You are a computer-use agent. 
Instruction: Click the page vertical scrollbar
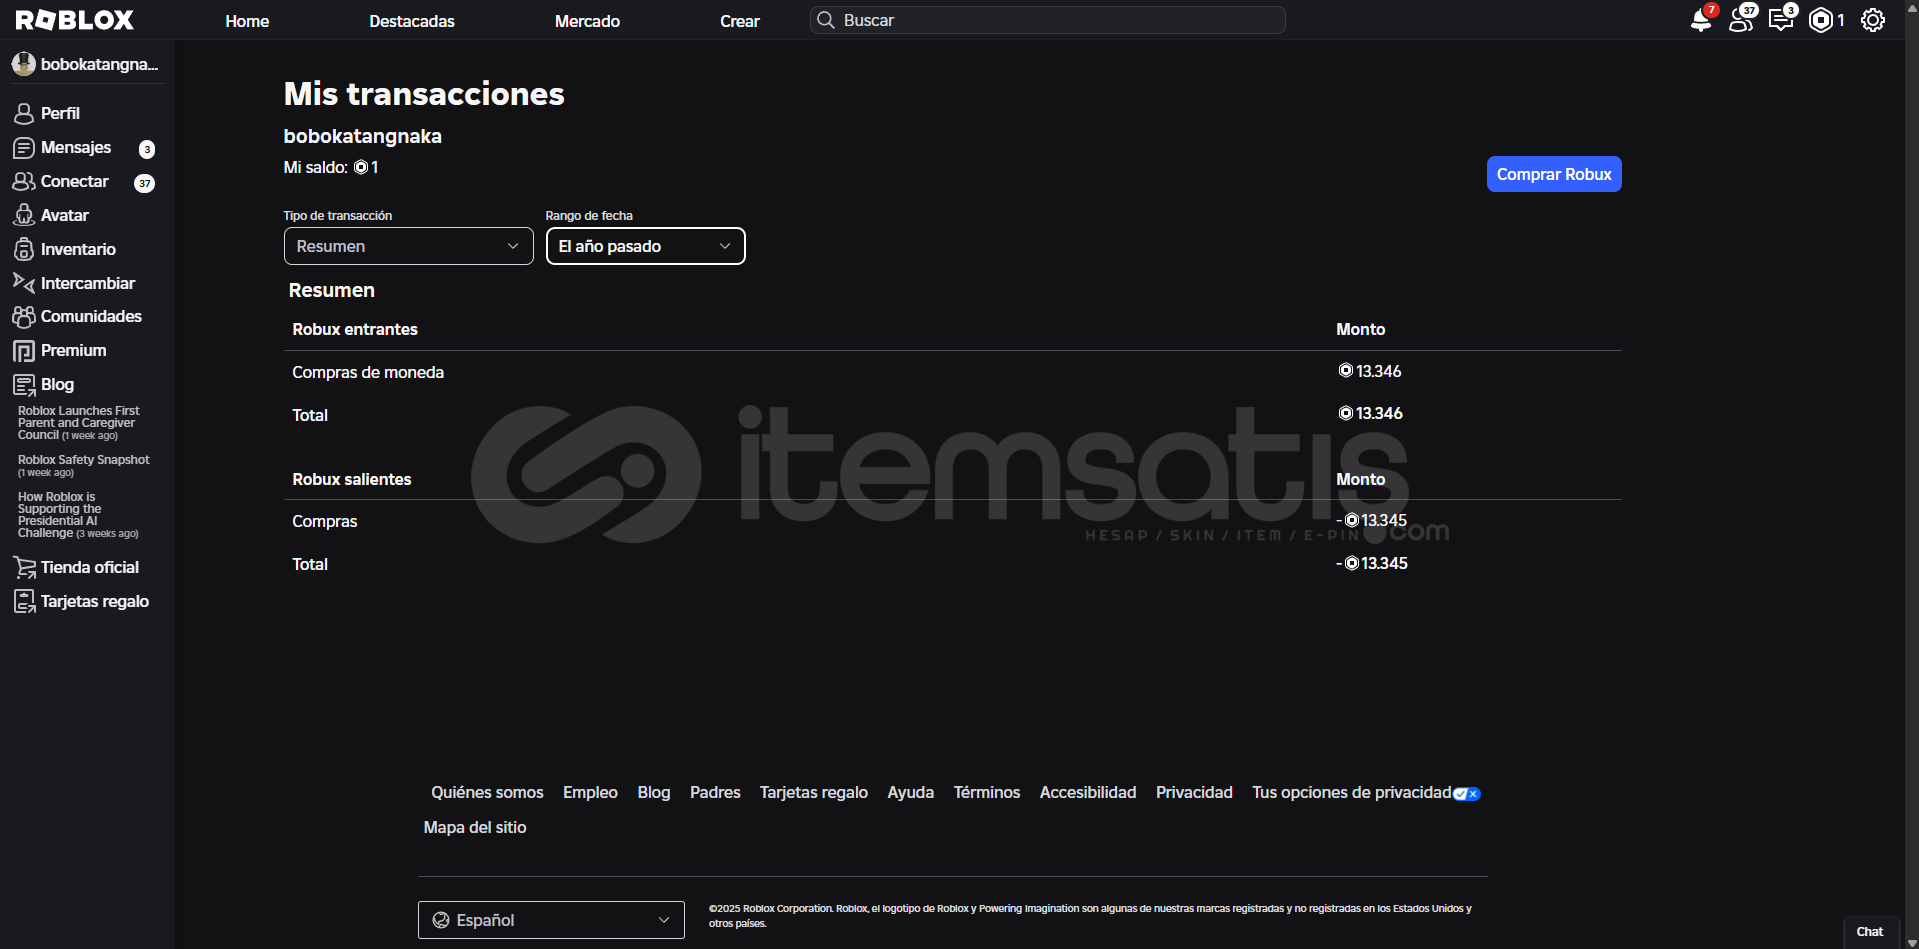coord(1912,474)
